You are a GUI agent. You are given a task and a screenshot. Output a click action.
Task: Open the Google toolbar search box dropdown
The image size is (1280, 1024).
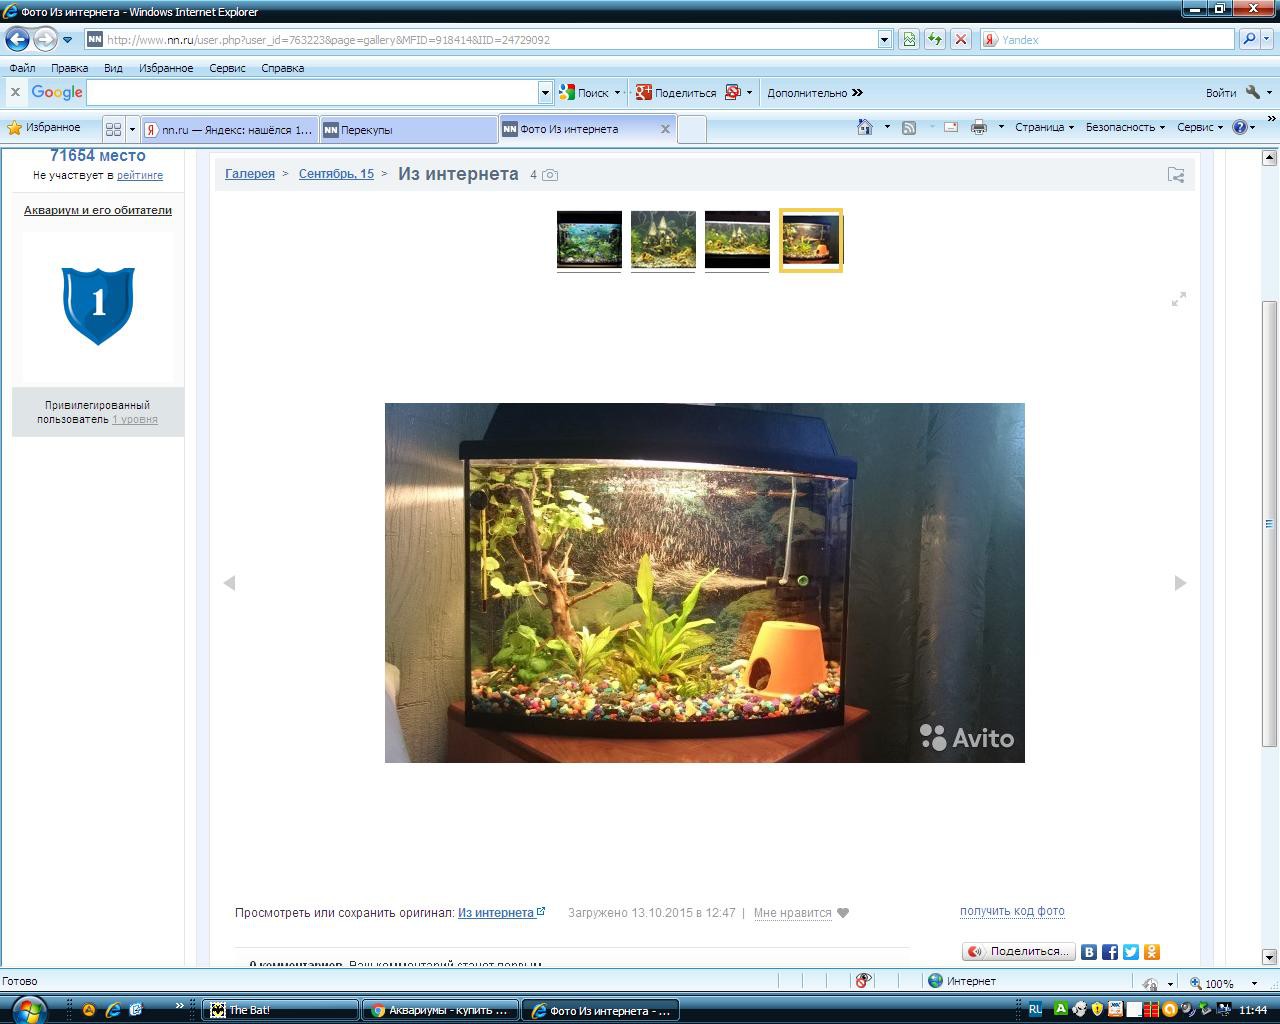tap(545, 92)
